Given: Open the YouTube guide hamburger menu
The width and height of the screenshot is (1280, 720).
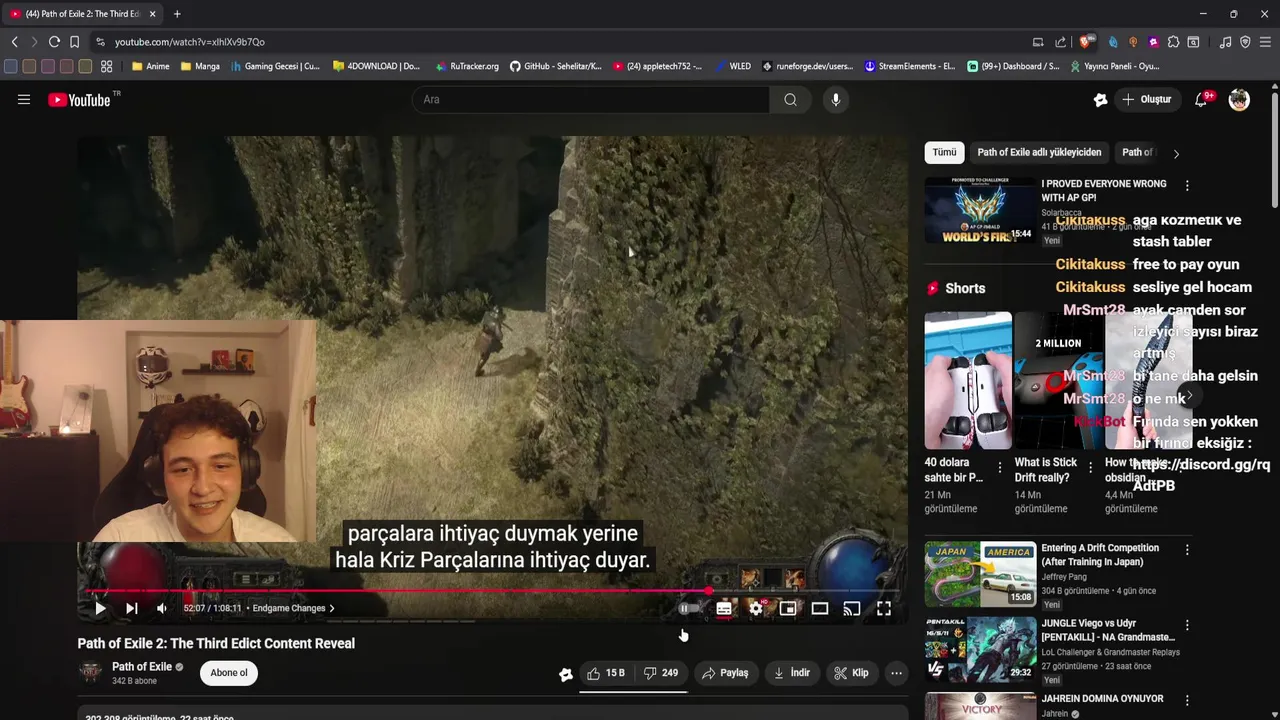Looking at the screenshot, I should pos(24,99).
